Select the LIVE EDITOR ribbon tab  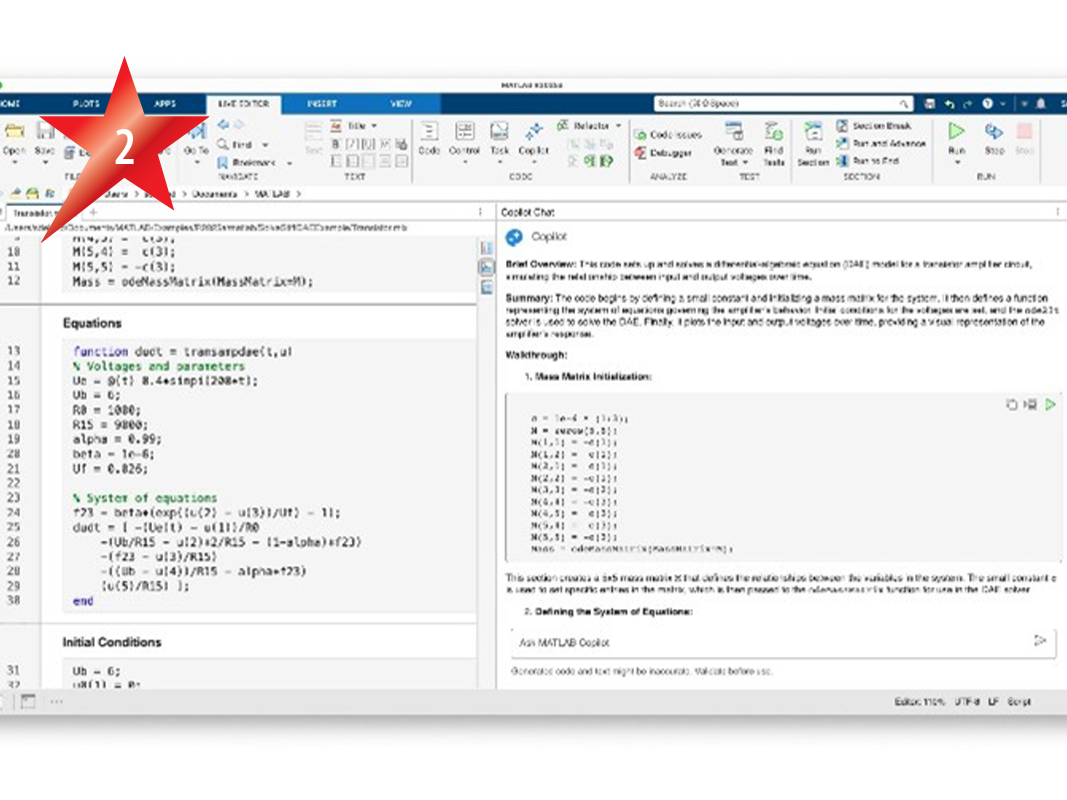pyautogui.click(x=244, y=103)
